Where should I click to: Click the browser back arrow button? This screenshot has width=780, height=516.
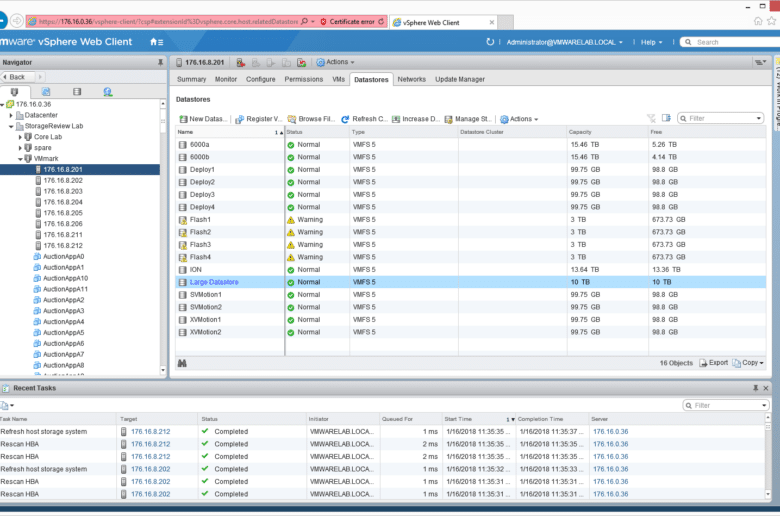[3, 21]
